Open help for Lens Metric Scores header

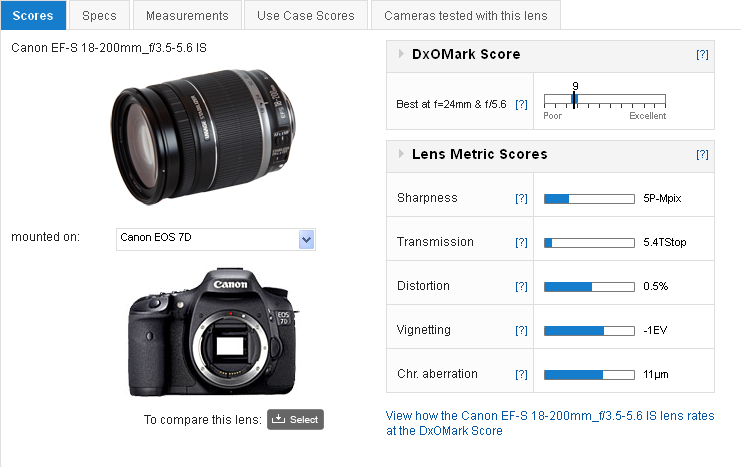pyautogui.click(x=702, y=155)
